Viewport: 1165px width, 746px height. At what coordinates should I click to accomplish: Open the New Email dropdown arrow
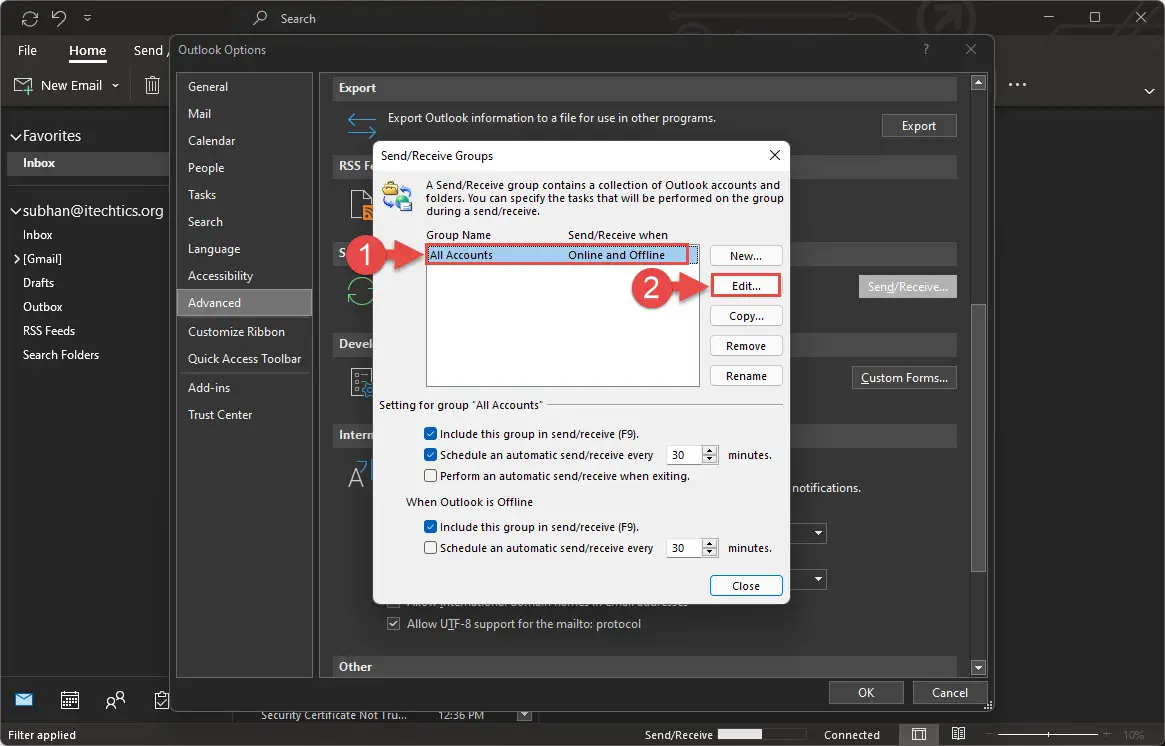point(115,85)
